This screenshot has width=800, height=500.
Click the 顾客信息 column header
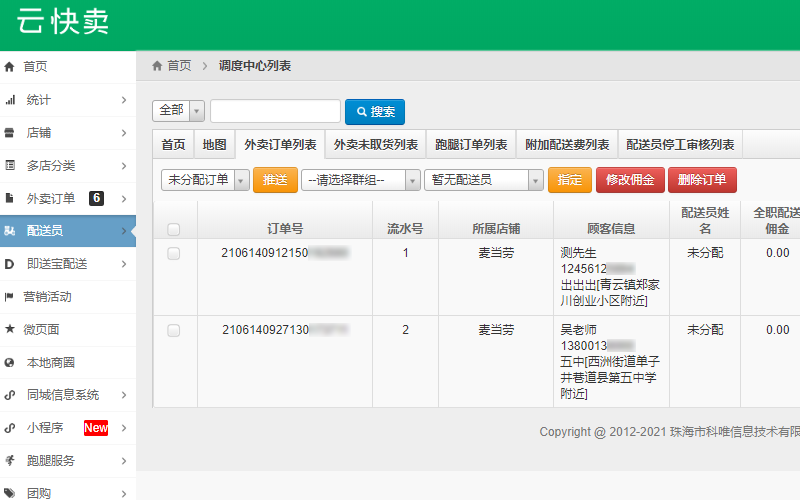click(611, 229)
